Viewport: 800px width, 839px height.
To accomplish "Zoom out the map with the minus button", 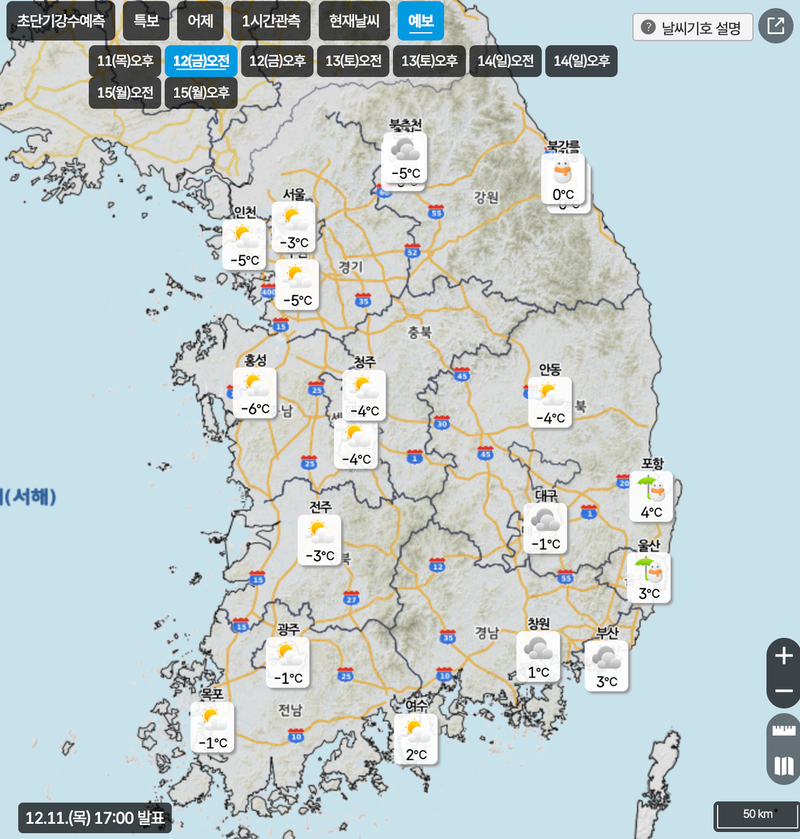I will (x=783, y=691).
